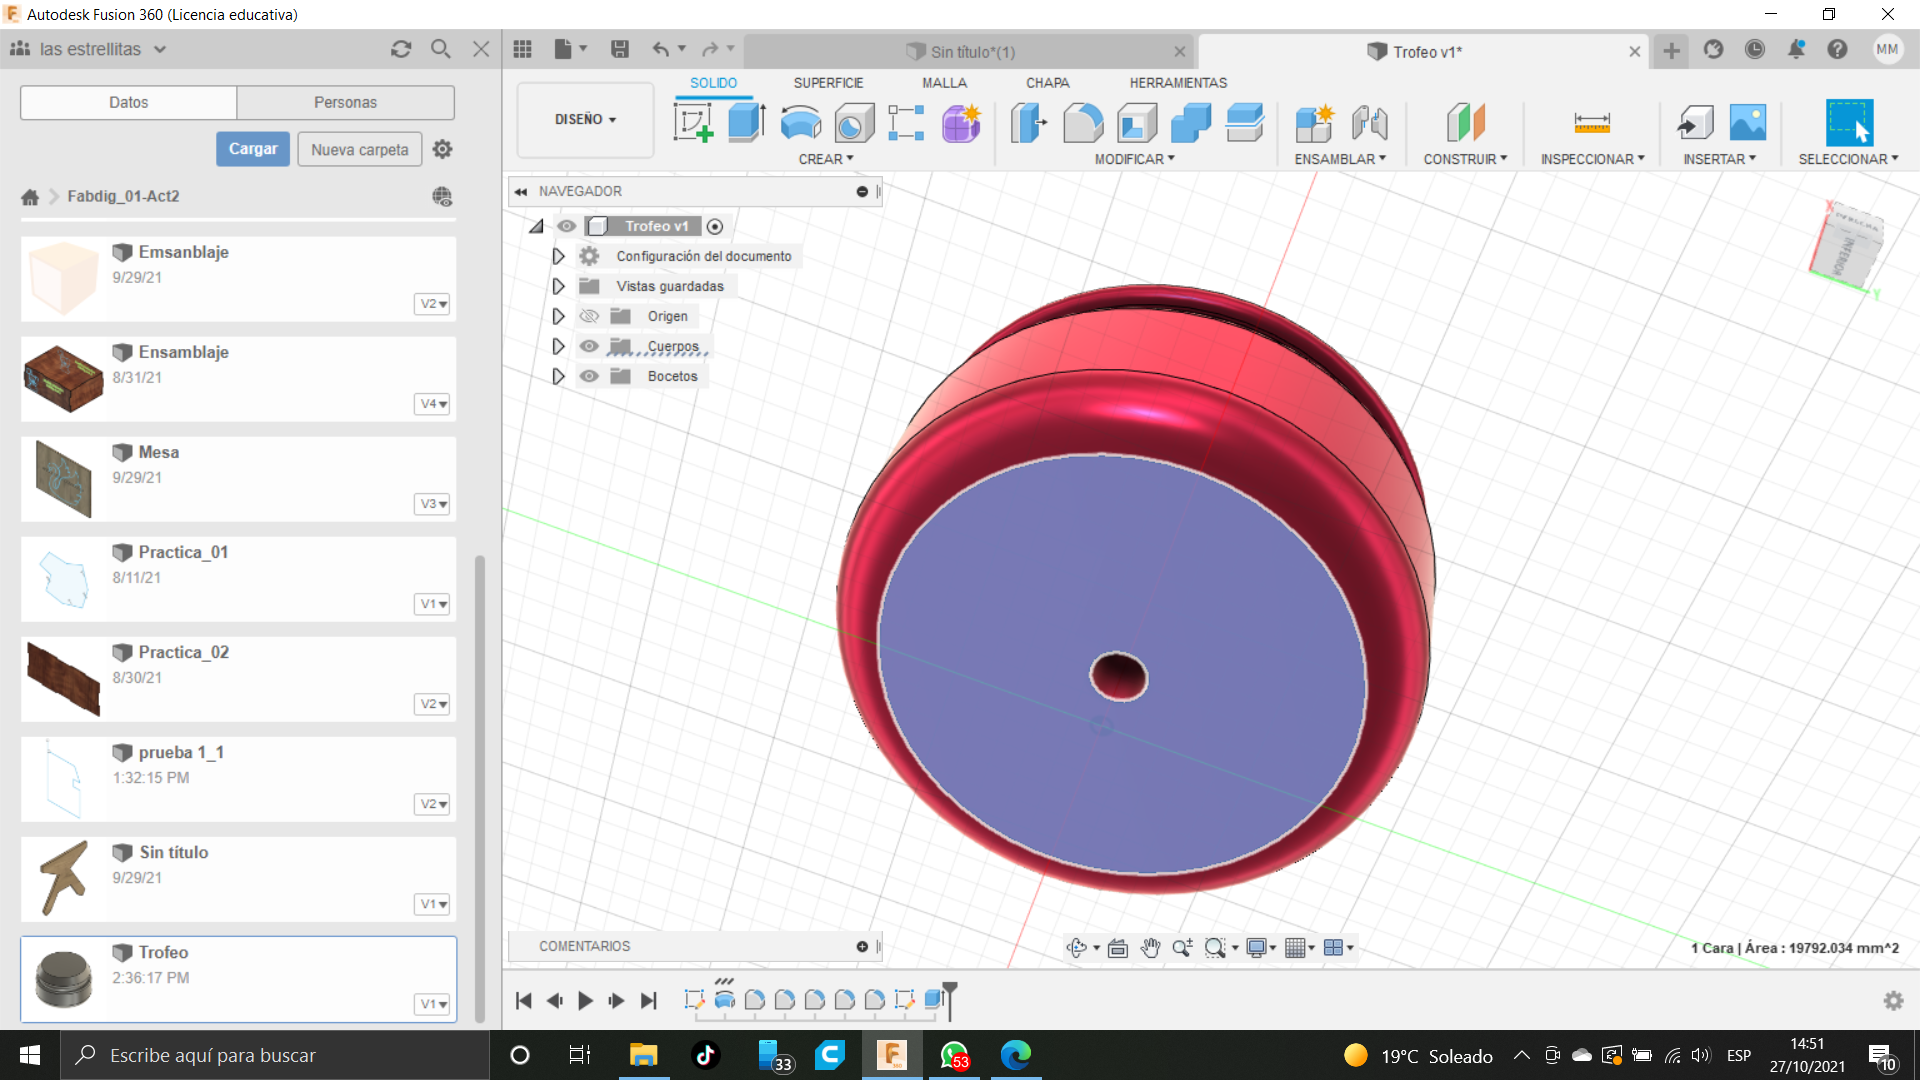Select the Create Form tool
The height and width of the screenshot is (1080, 1920).
click(961, 123)
